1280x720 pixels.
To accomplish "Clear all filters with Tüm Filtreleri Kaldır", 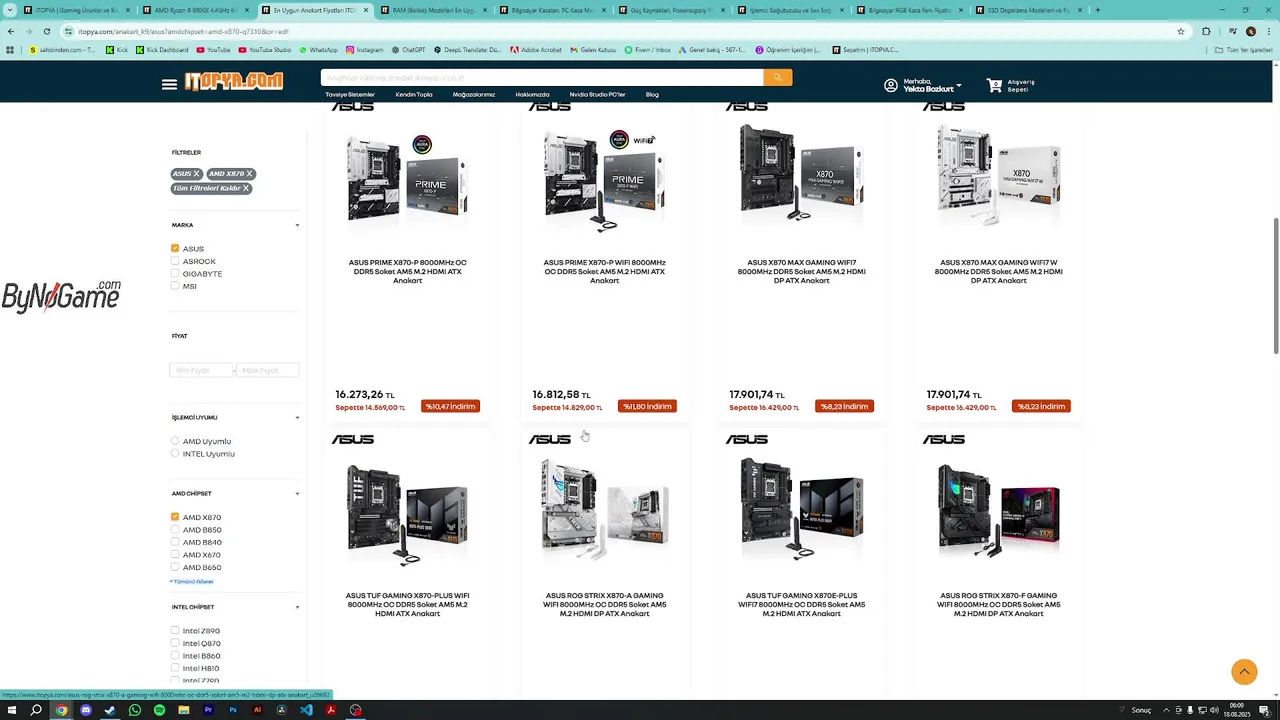I will click(210, 188).
